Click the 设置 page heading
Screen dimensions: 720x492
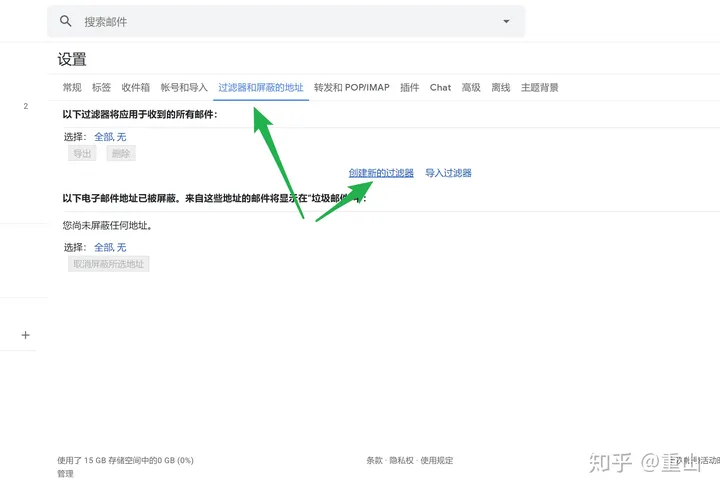pos(72,59)
